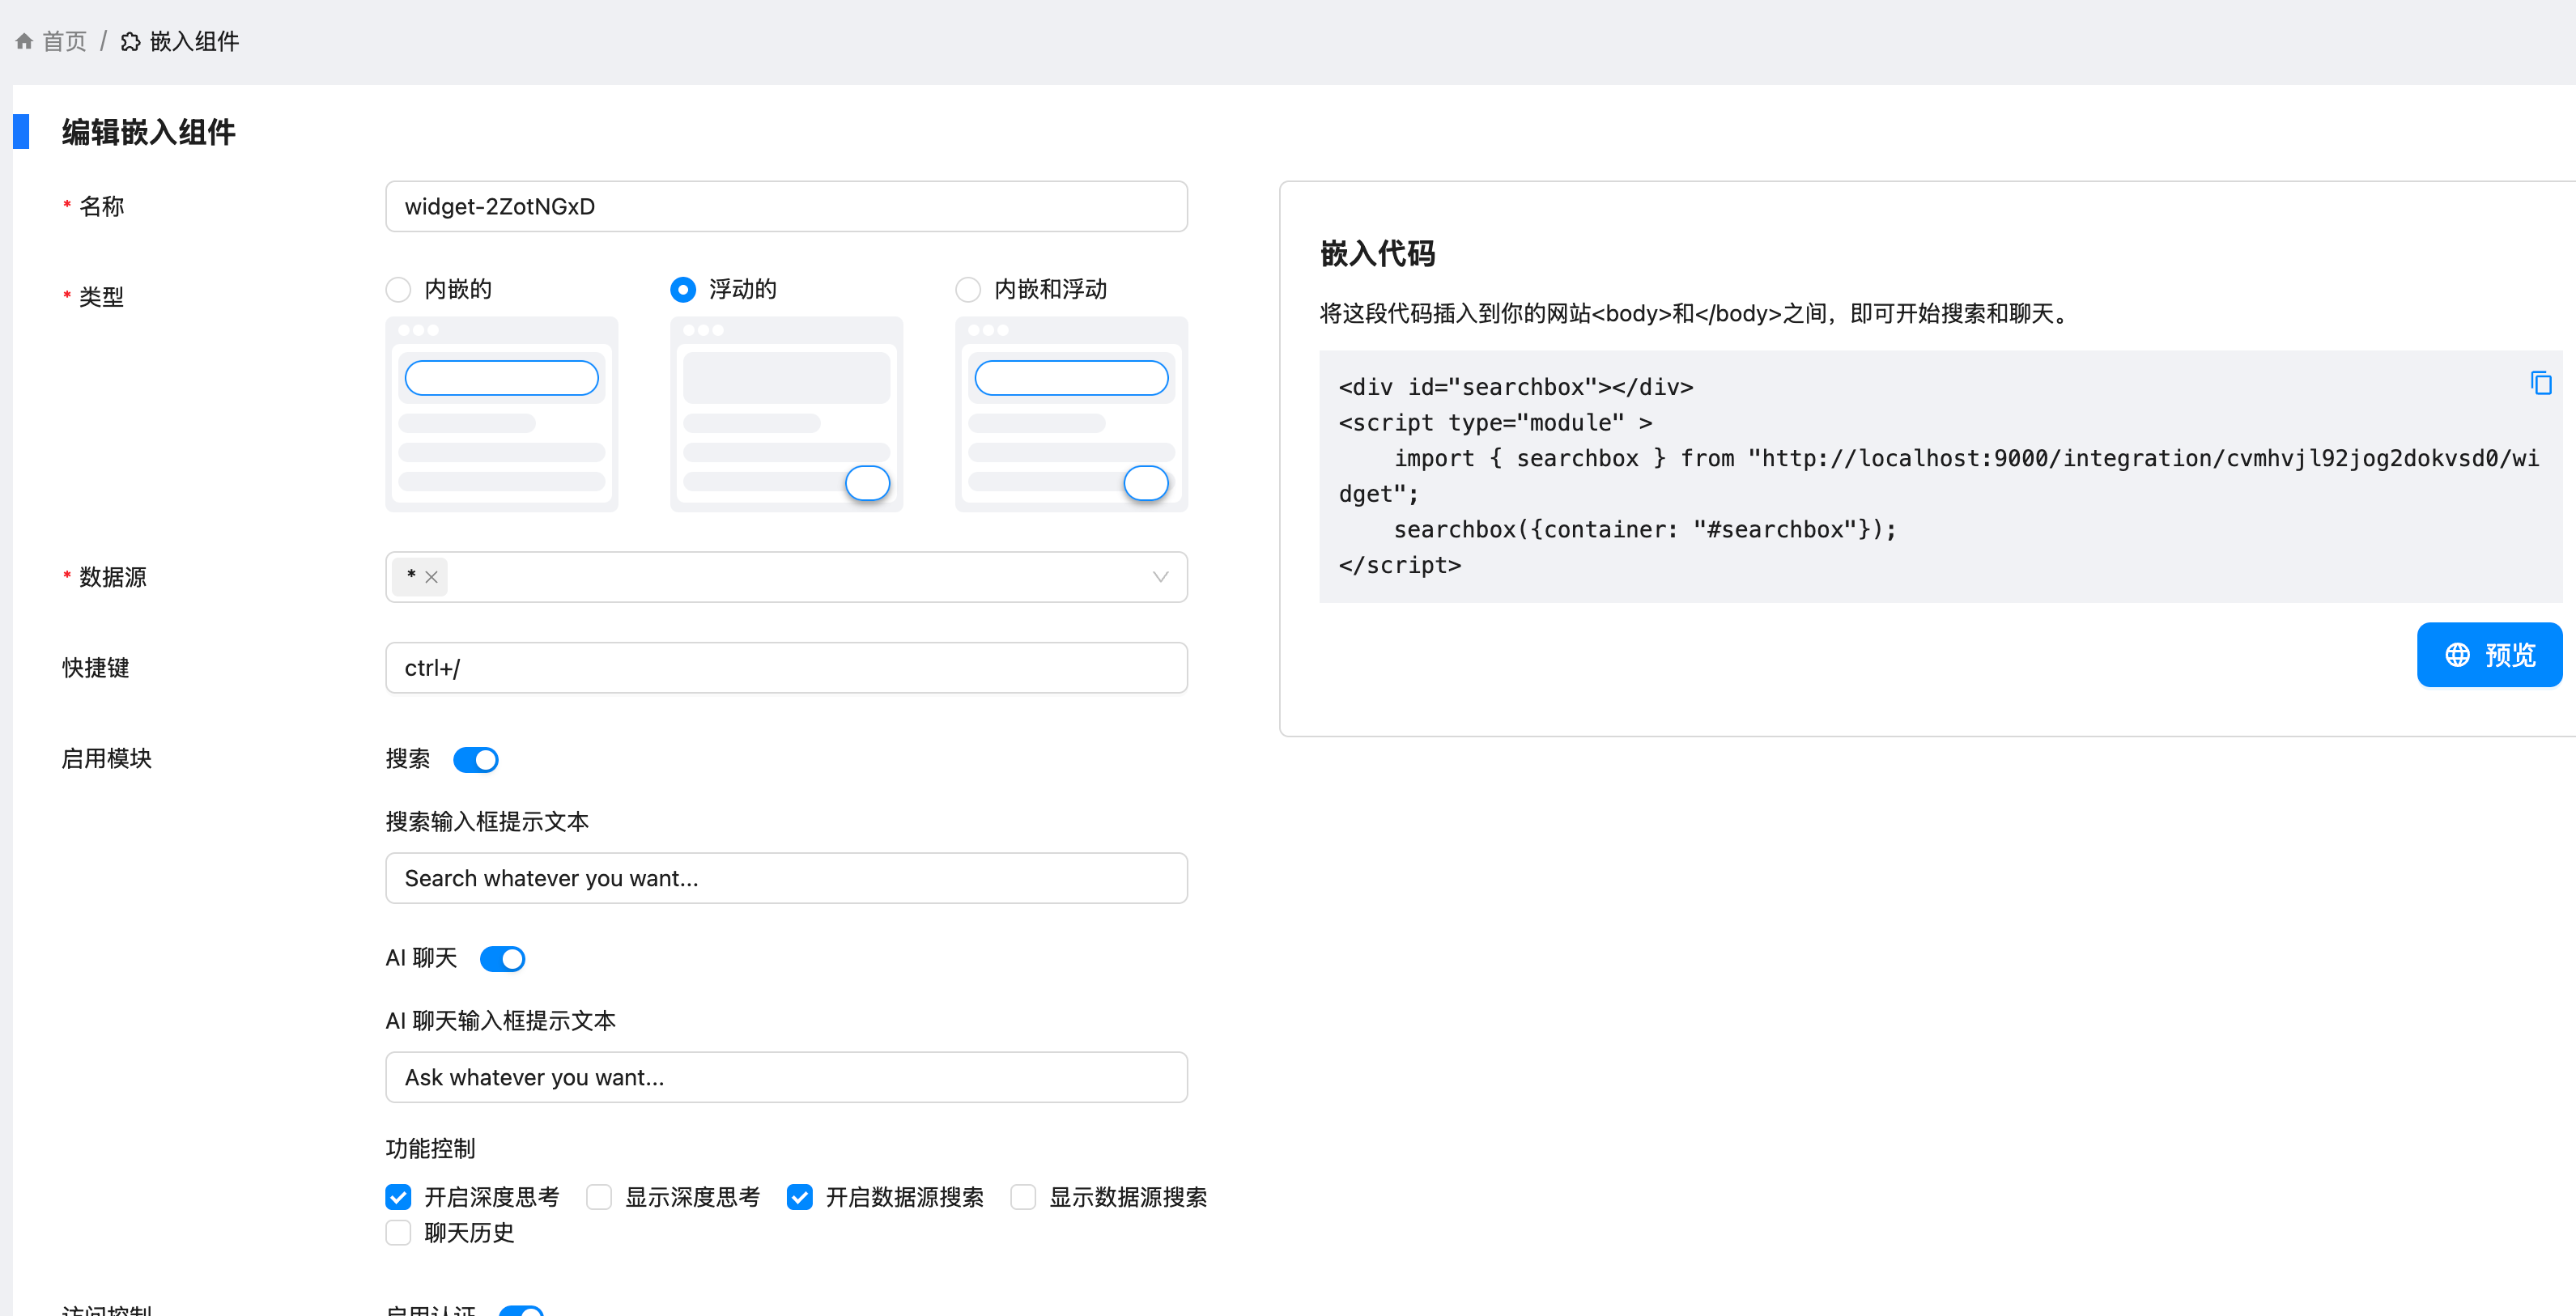Select the floating layout thumbnail
Screen dimensions: 2576x1316
786,414
